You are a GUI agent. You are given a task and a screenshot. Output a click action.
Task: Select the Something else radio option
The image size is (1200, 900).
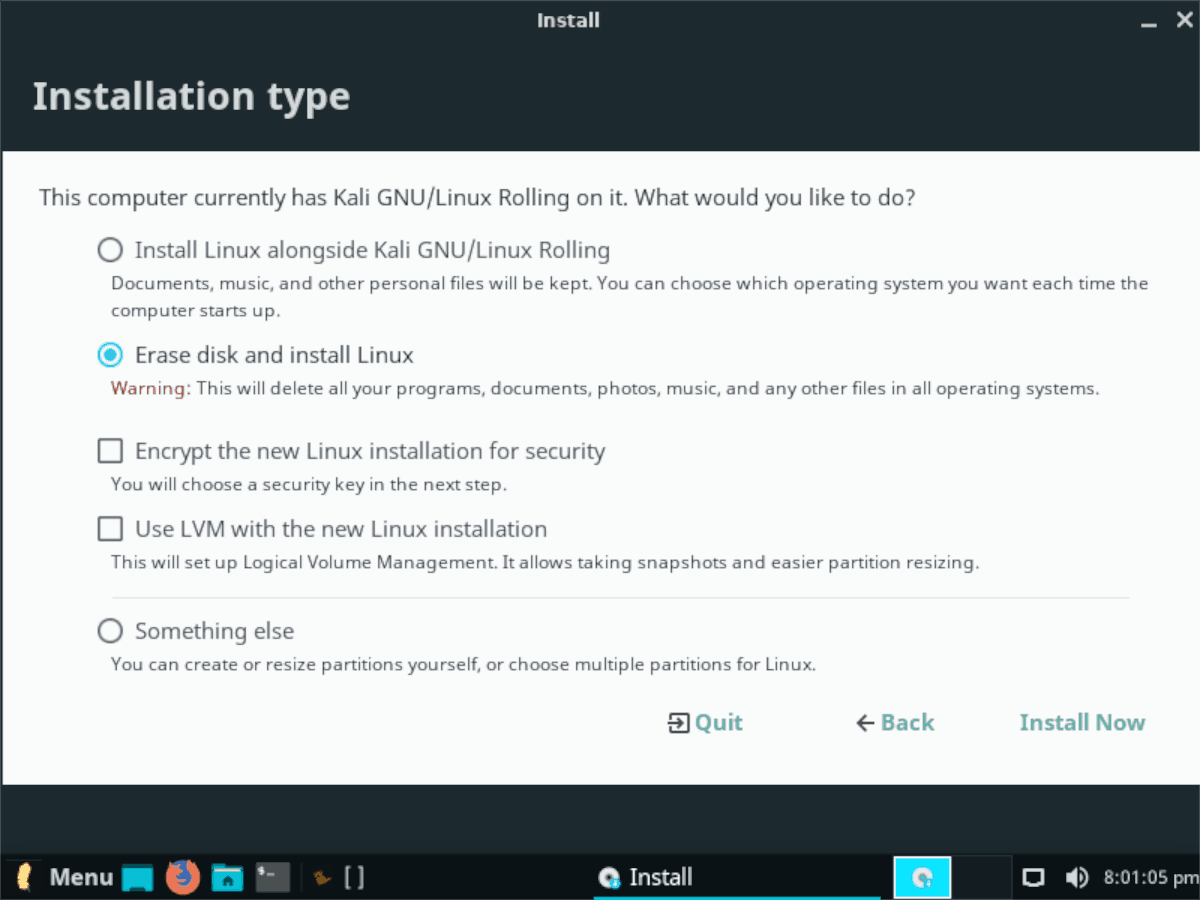click(110, 631)
